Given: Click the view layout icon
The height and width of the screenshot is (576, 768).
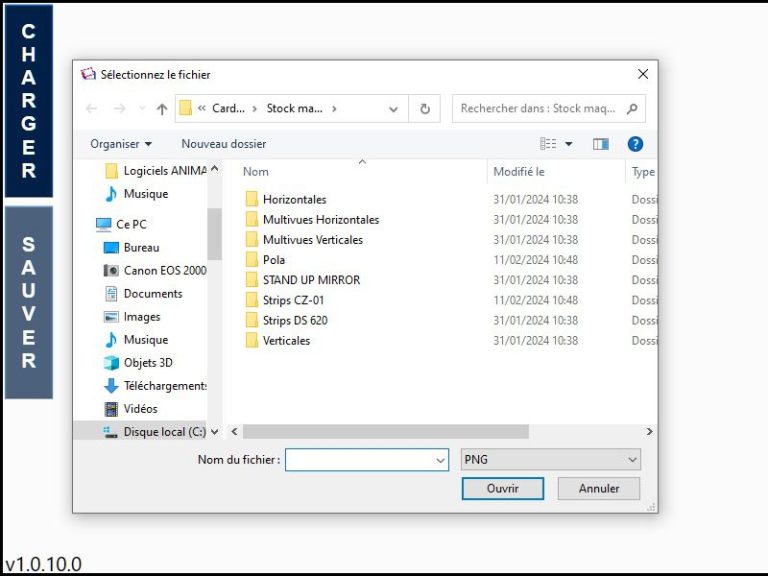Looking at the screenshot, I should pyautogui.click(x=549, y=144).
